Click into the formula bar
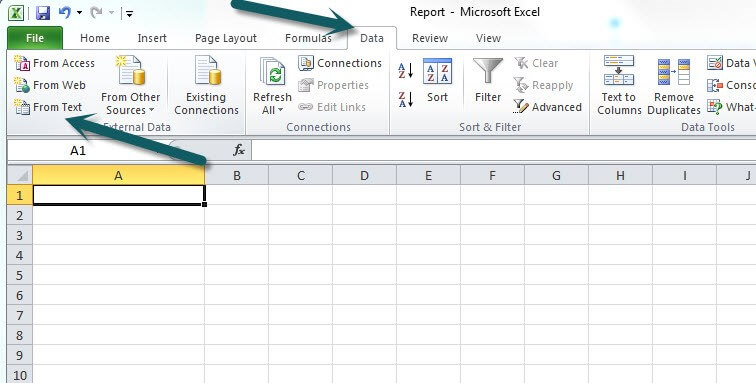 point(503,150)
